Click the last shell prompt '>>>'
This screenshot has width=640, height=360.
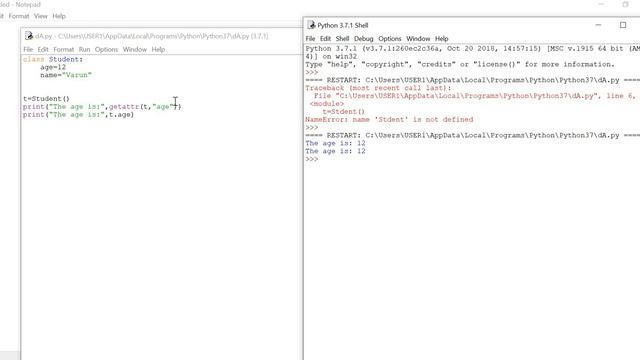(x=311, y=159)
